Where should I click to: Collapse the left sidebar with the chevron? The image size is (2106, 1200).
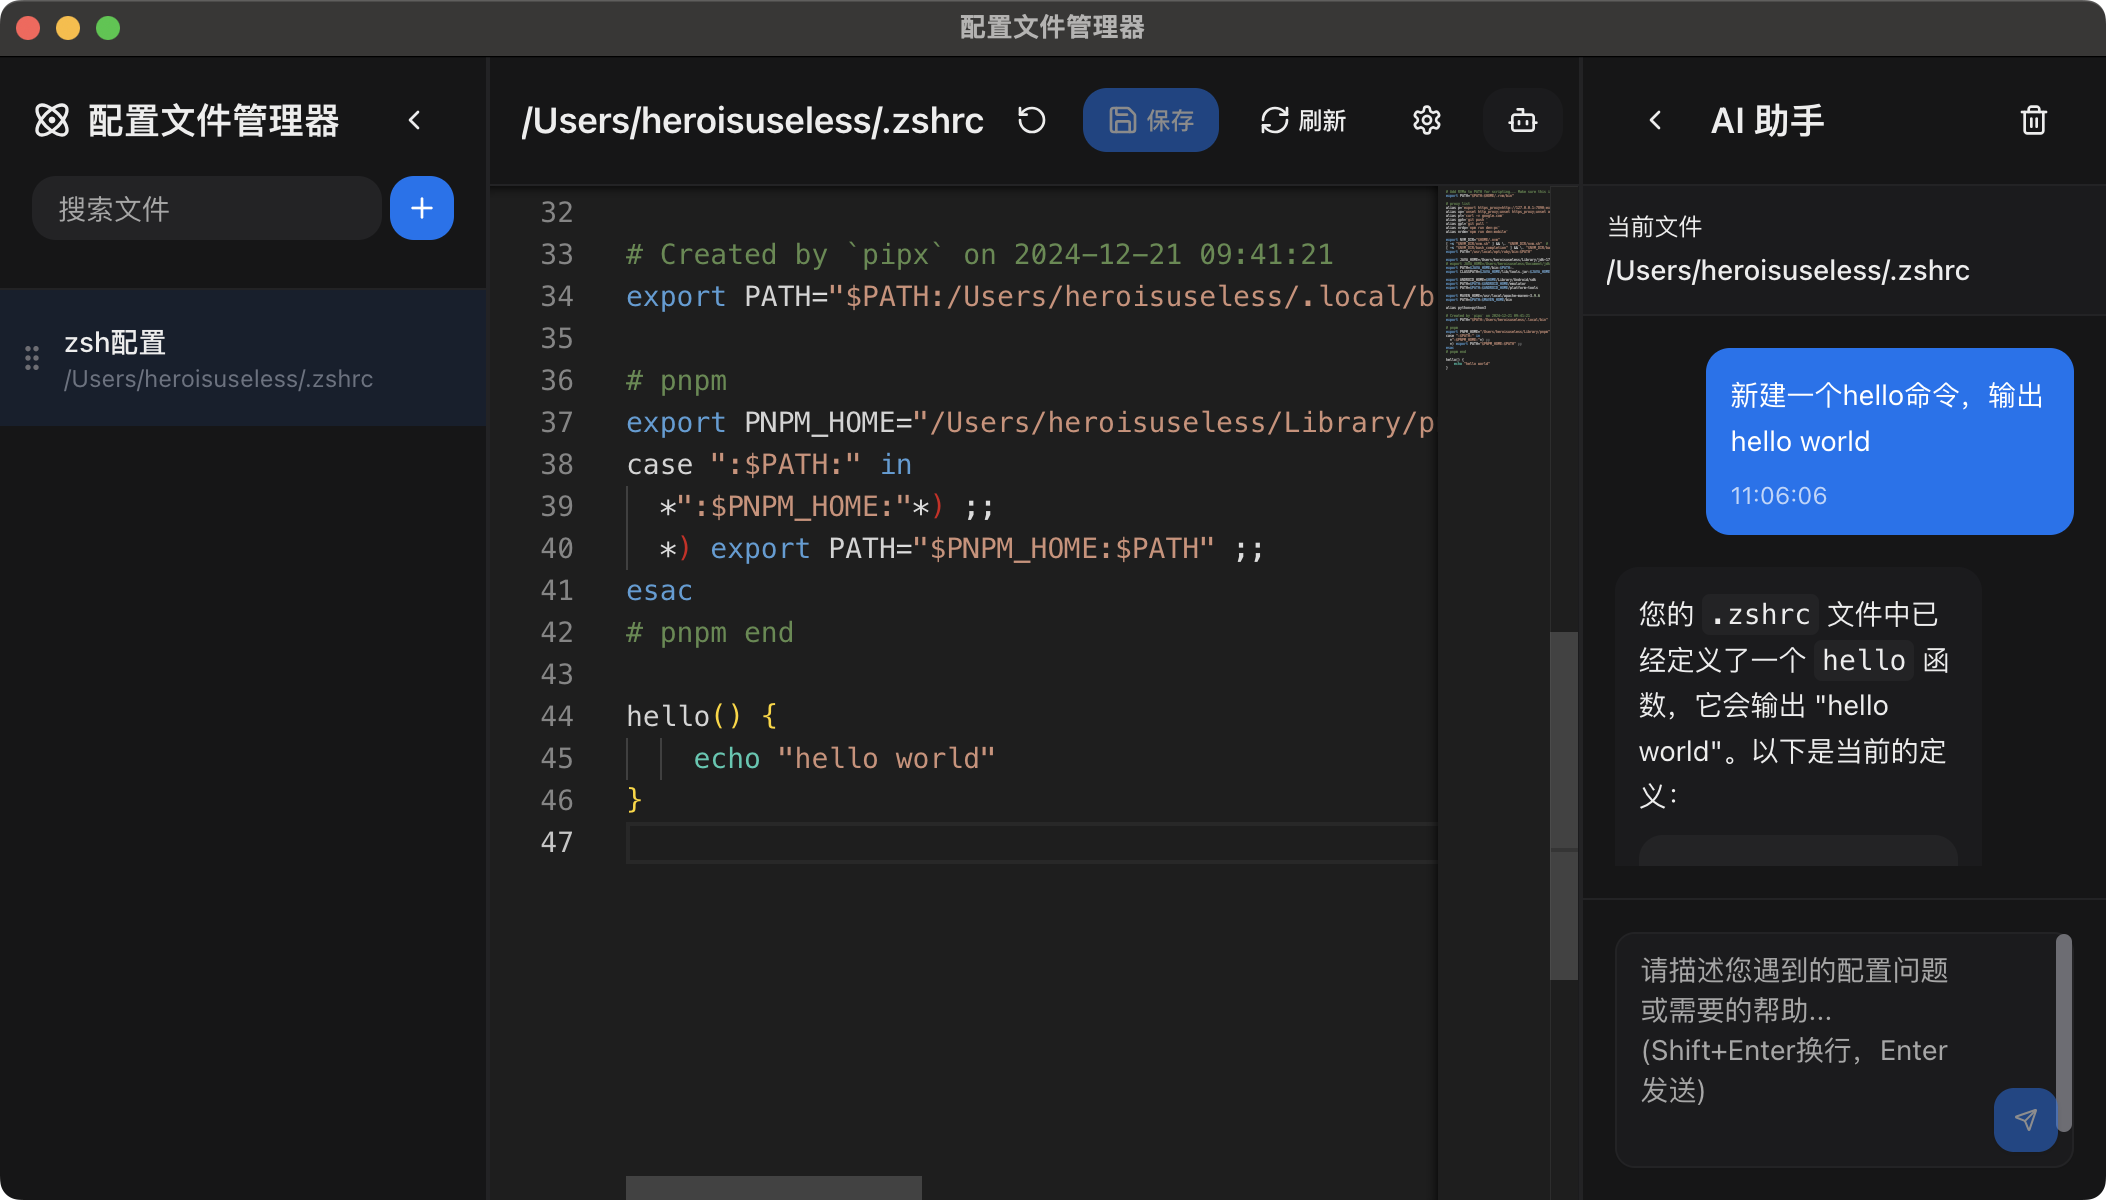415,120
